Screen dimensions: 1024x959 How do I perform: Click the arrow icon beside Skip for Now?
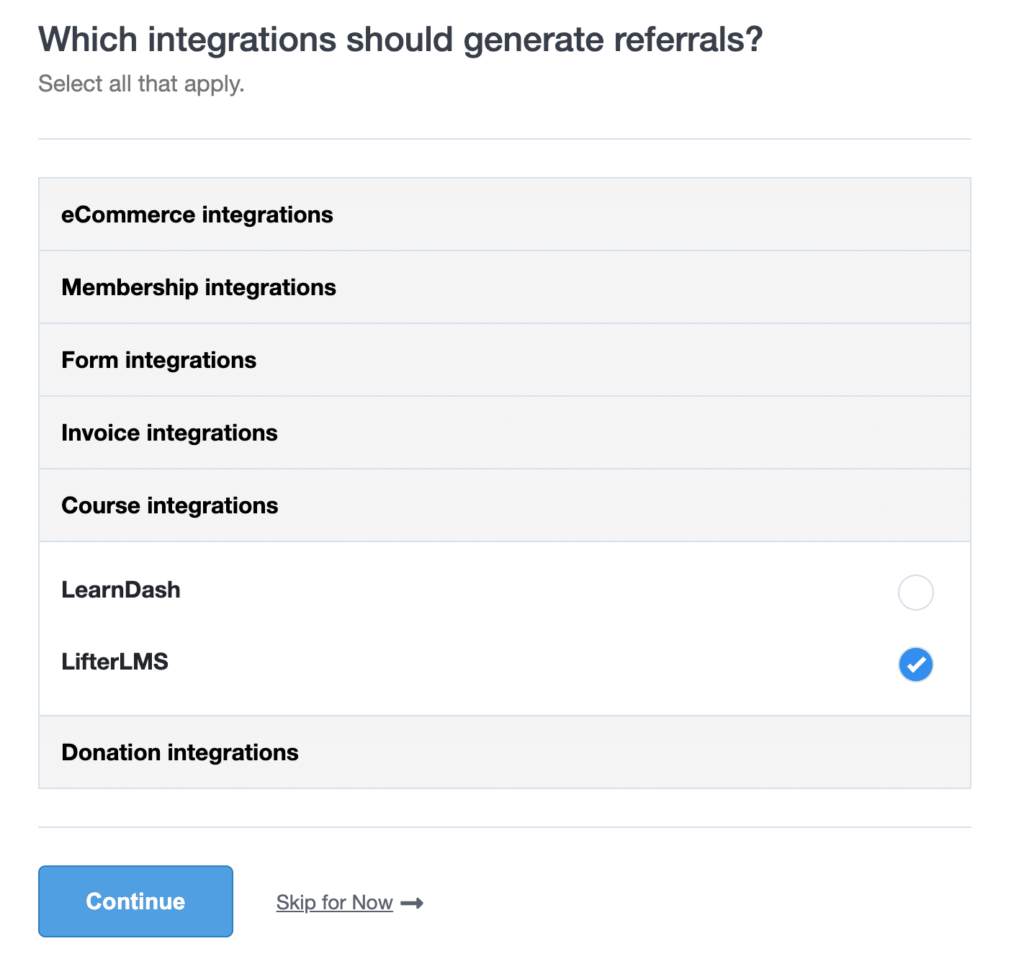[x=411, y=903]
